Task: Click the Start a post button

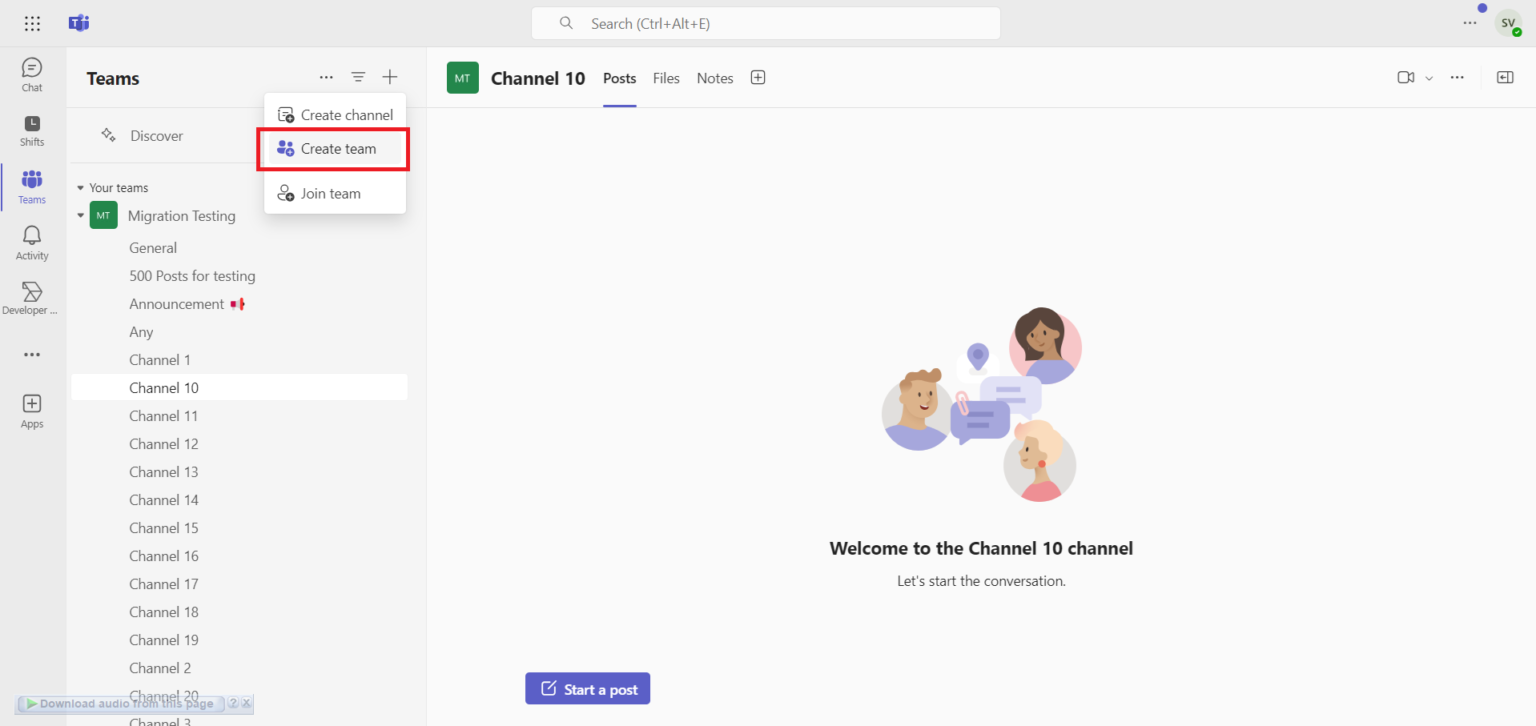Action: coord(587,688)
